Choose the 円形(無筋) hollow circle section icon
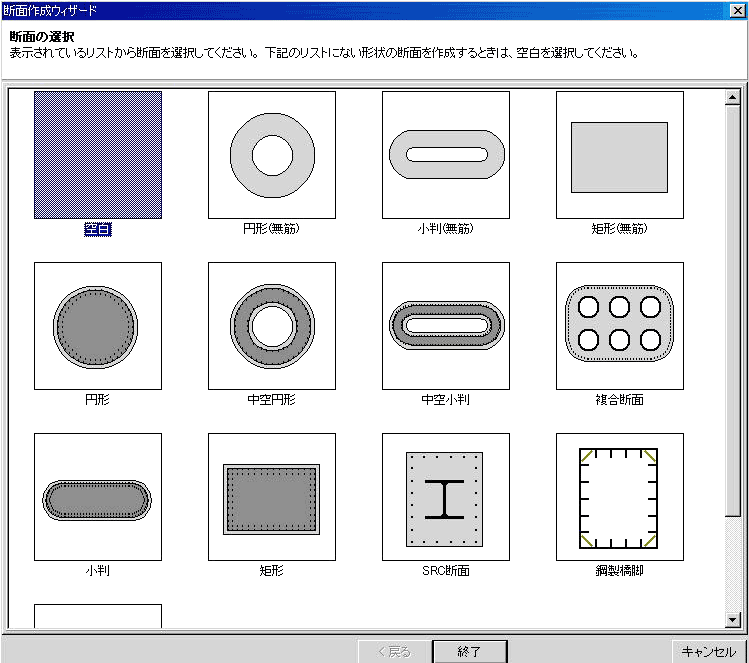Viewport: 749px width, 663px height. point(272,155)
